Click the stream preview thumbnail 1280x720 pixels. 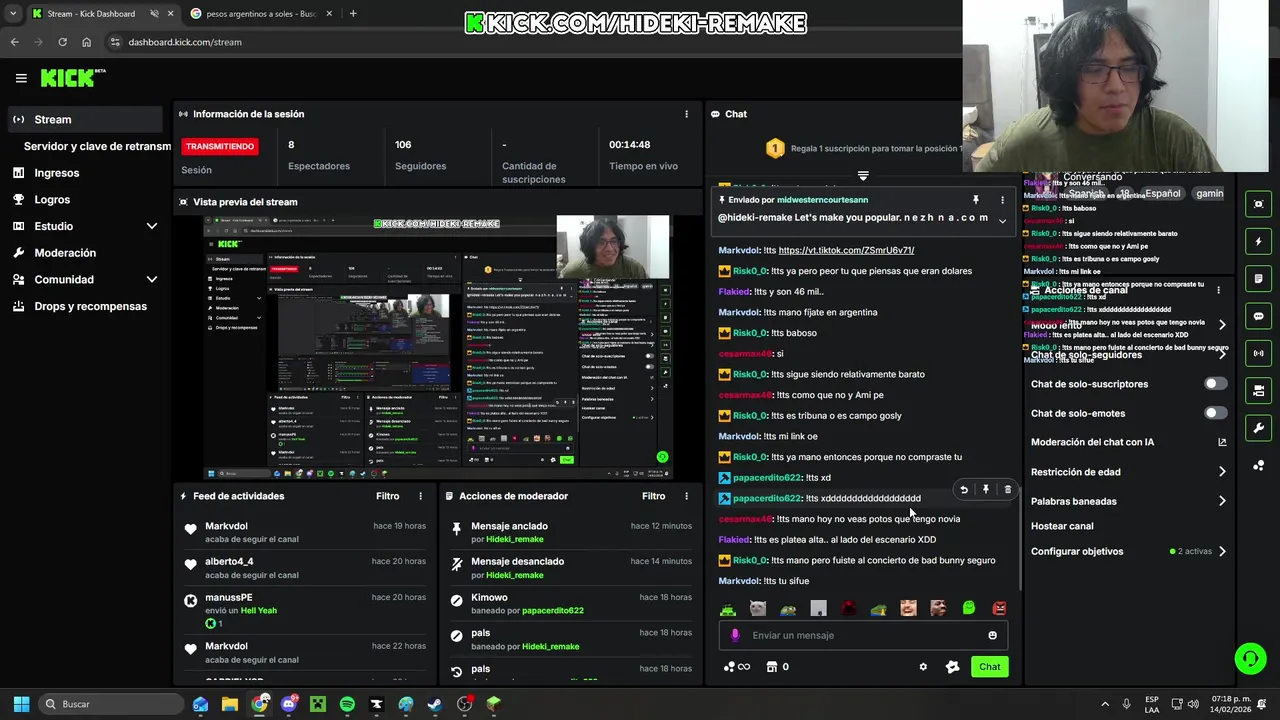pos(438,346)
